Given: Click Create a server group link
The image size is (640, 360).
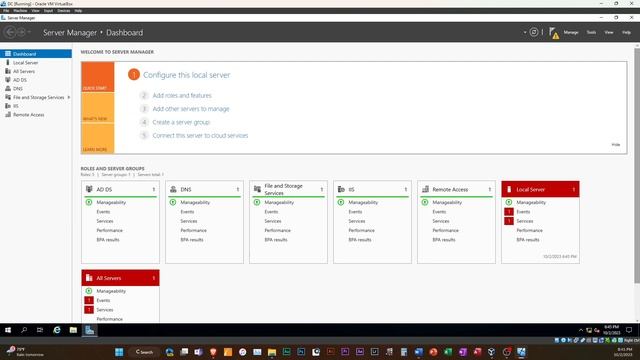Looking at the screenshot, I should point(181,122).
